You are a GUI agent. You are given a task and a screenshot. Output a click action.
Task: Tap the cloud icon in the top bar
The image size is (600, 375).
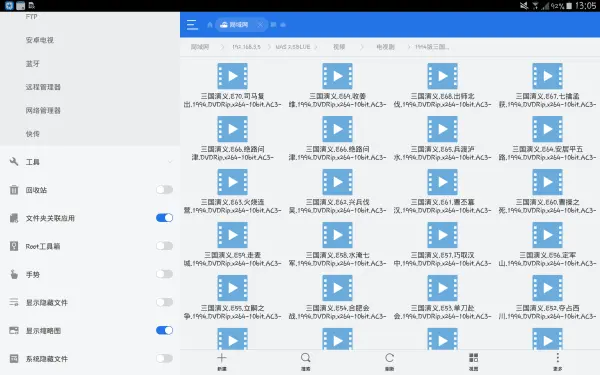click(283, 25)
